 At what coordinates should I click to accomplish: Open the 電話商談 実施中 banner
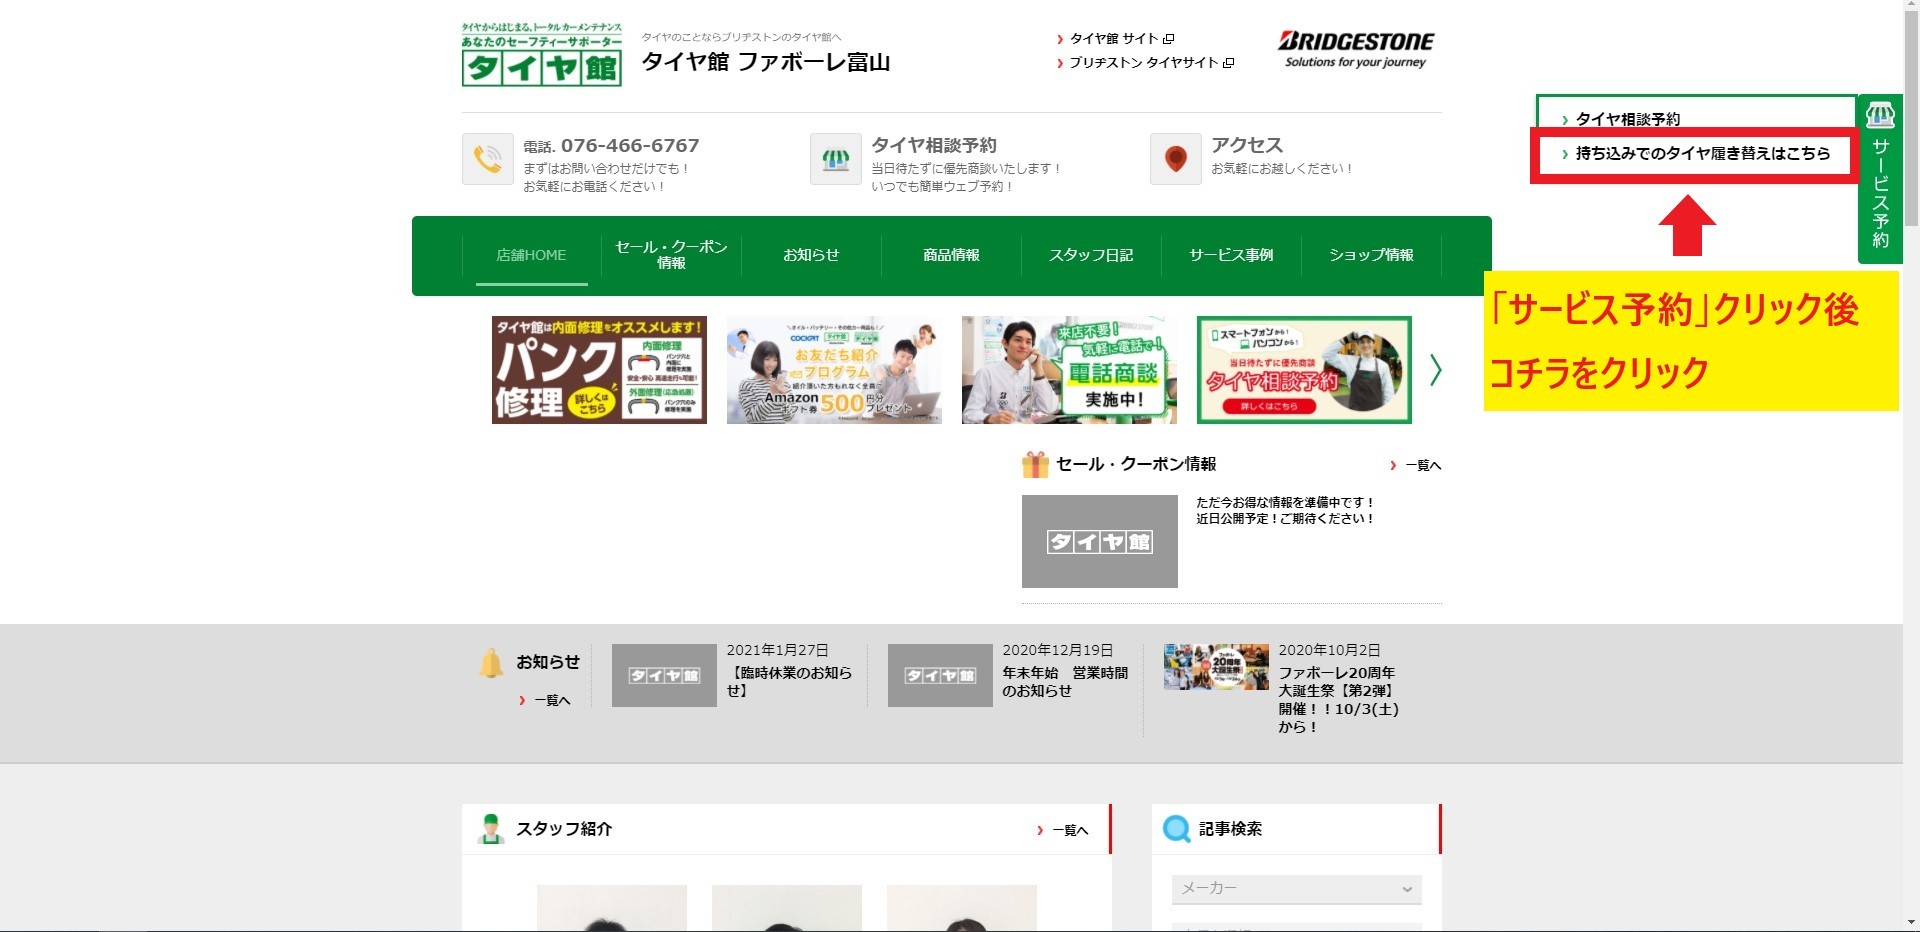[1069, 370]
